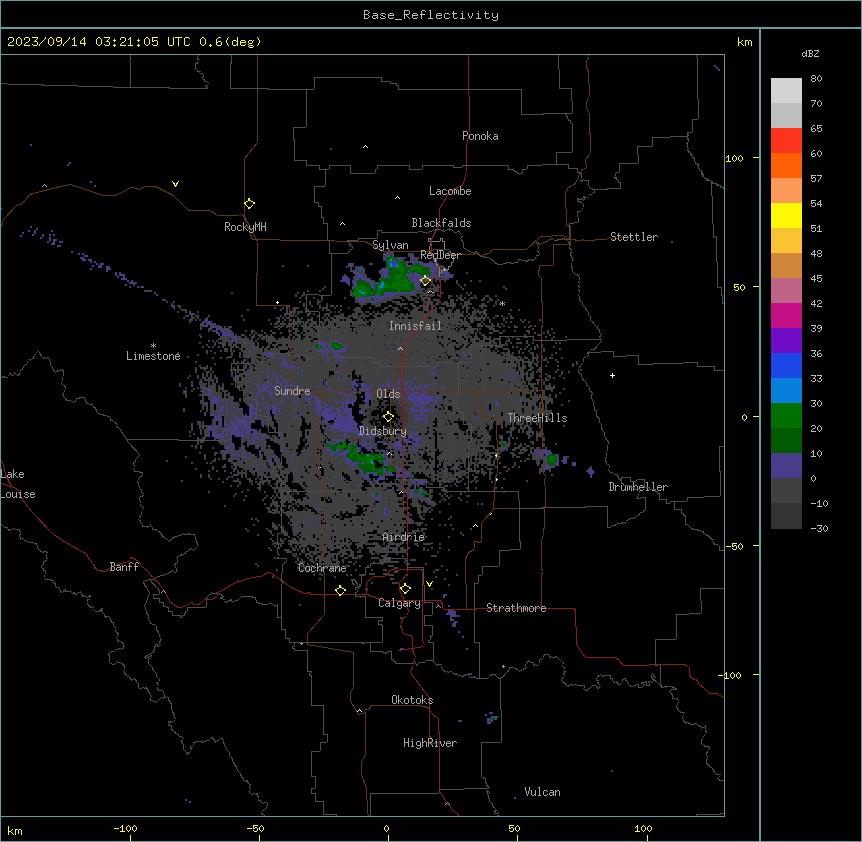Select the magenta 42 dBZ legend swatch
The width and height of the screenshot is (862, 842).
pos(786,315)
